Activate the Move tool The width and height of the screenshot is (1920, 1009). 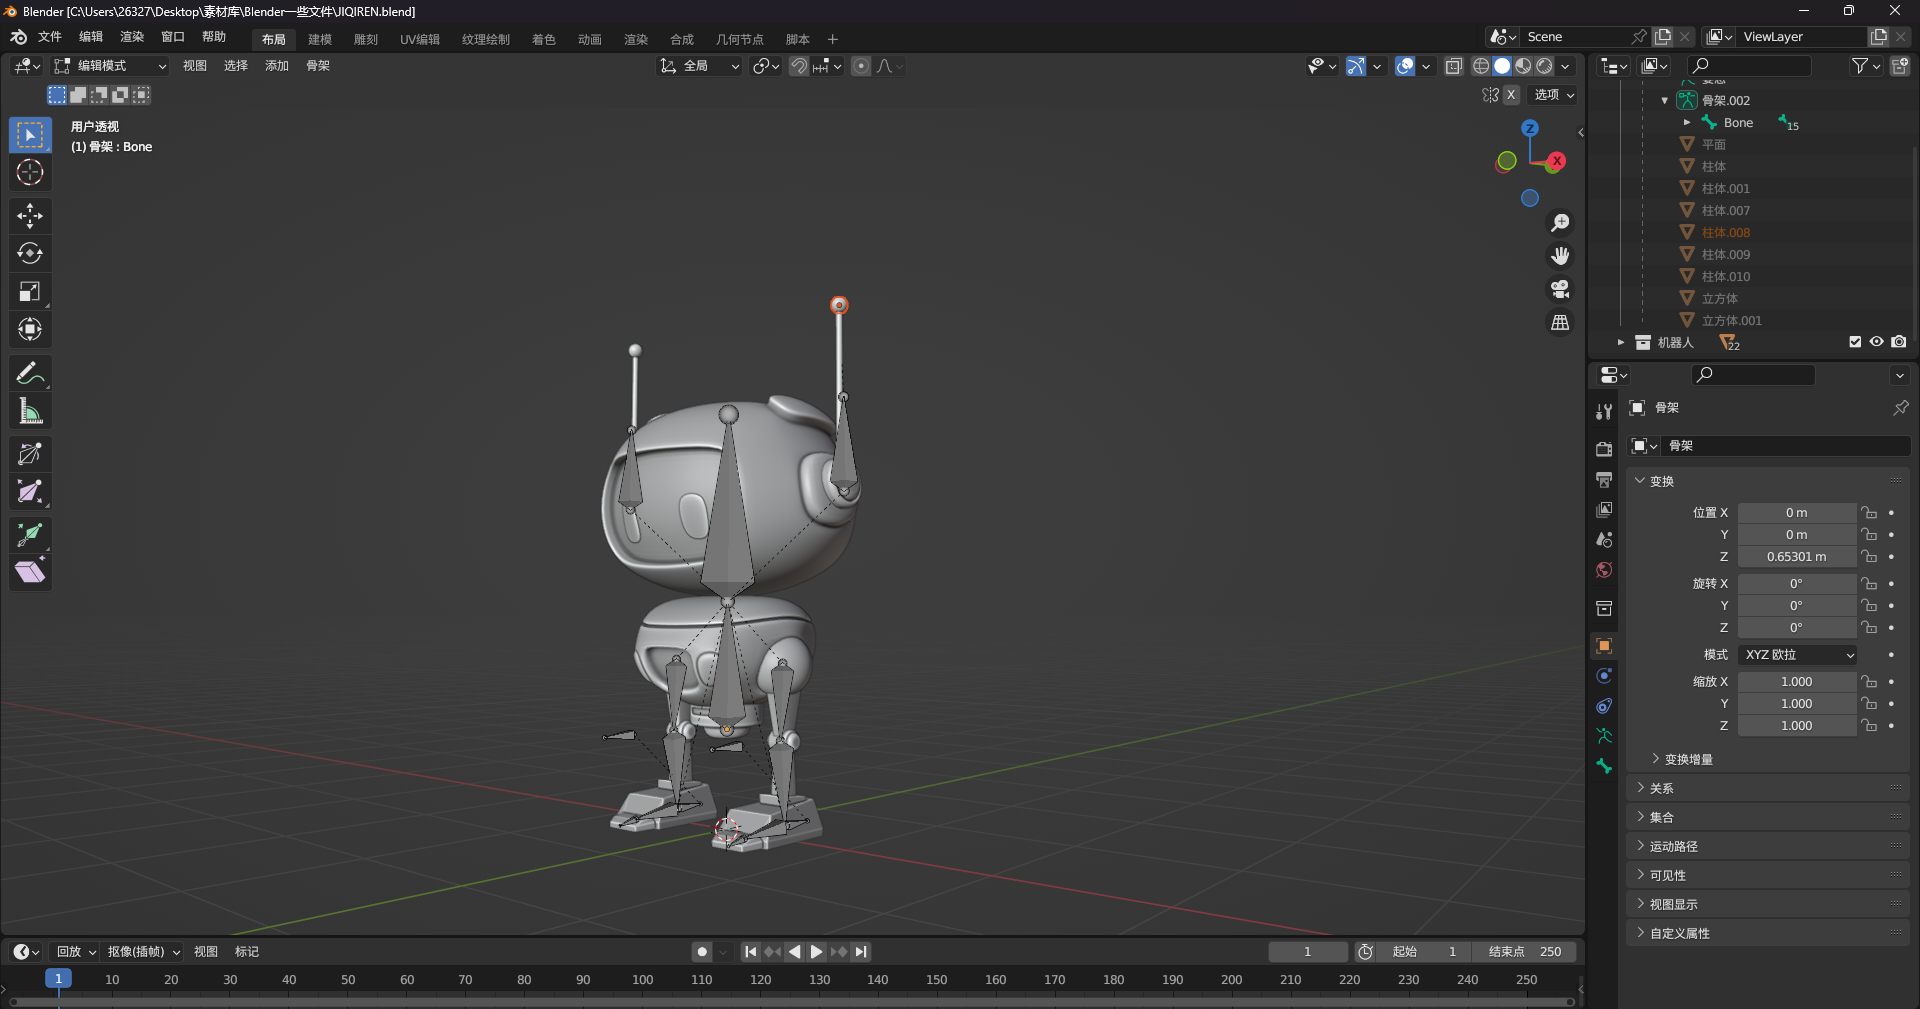point(30,215)
